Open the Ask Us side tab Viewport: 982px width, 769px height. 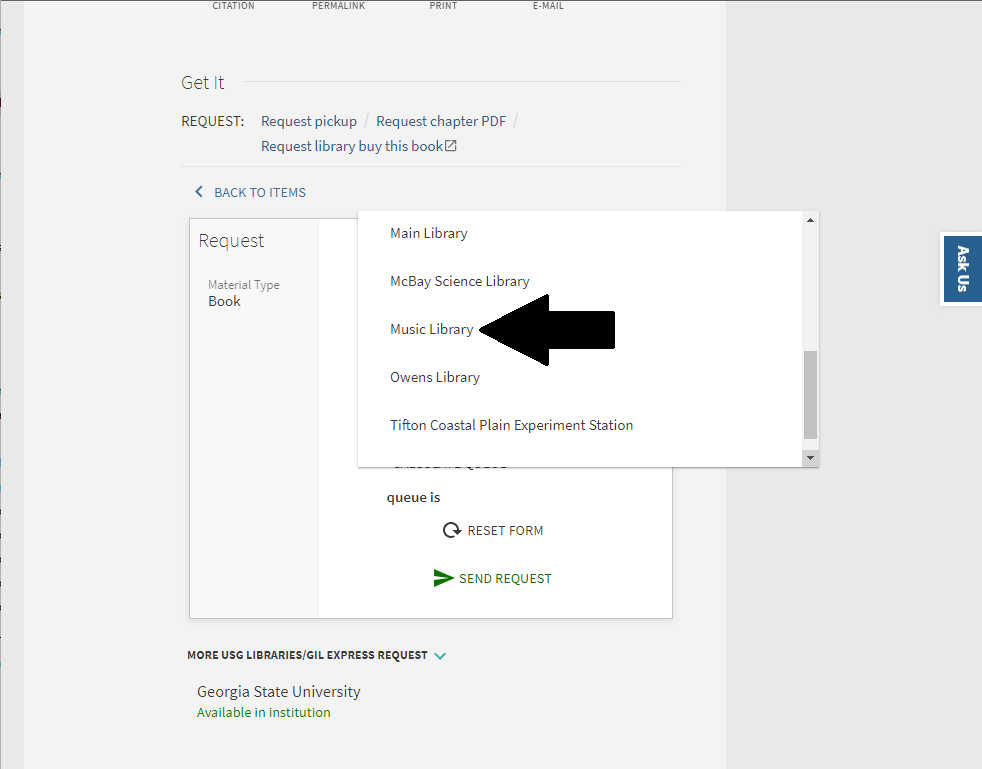point(961,268)
